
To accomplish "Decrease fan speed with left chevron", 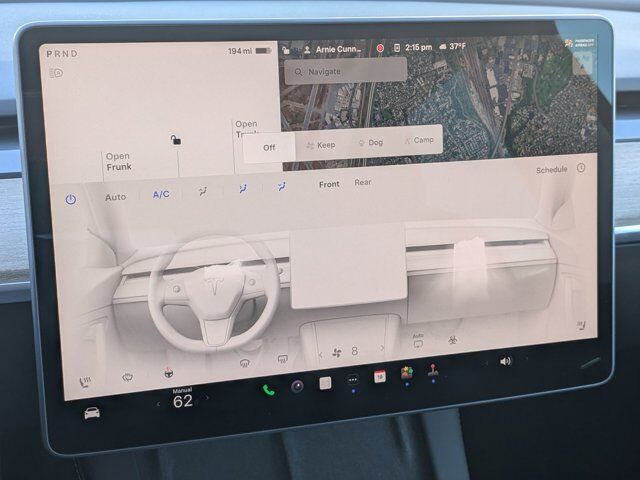I will 320,353.
